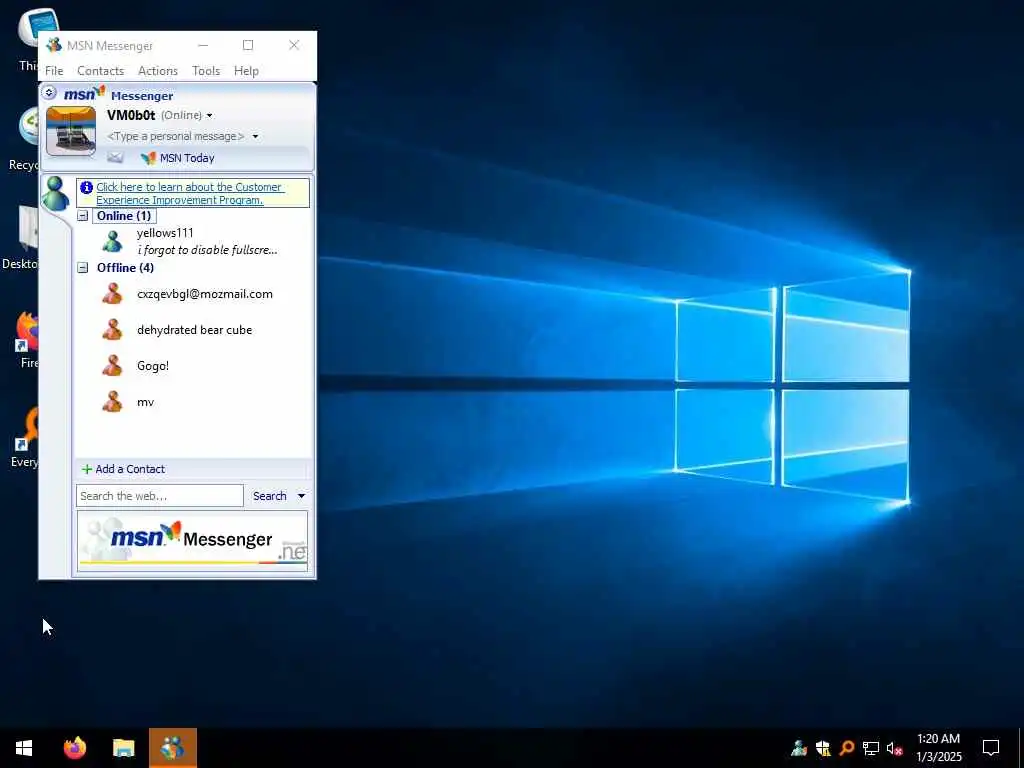Viewport: 1024px width, 768px height.
Task: Open the network status tray icon
Action: coord(871,748)
